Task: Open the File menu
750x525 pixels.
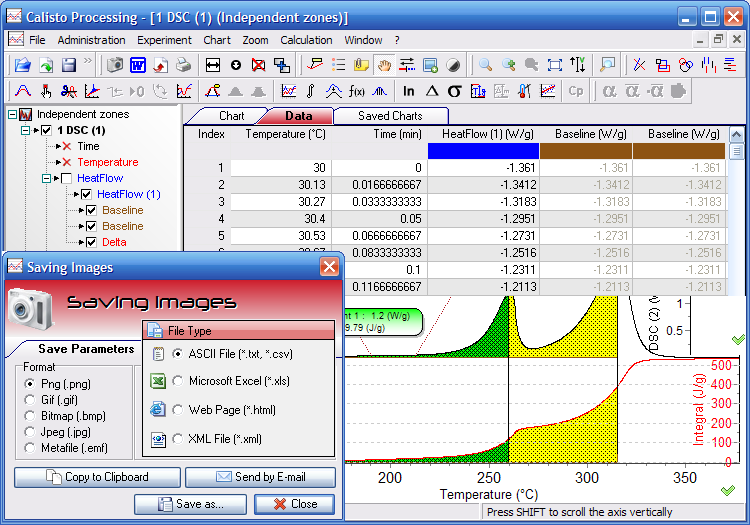Action: (37, 40)
